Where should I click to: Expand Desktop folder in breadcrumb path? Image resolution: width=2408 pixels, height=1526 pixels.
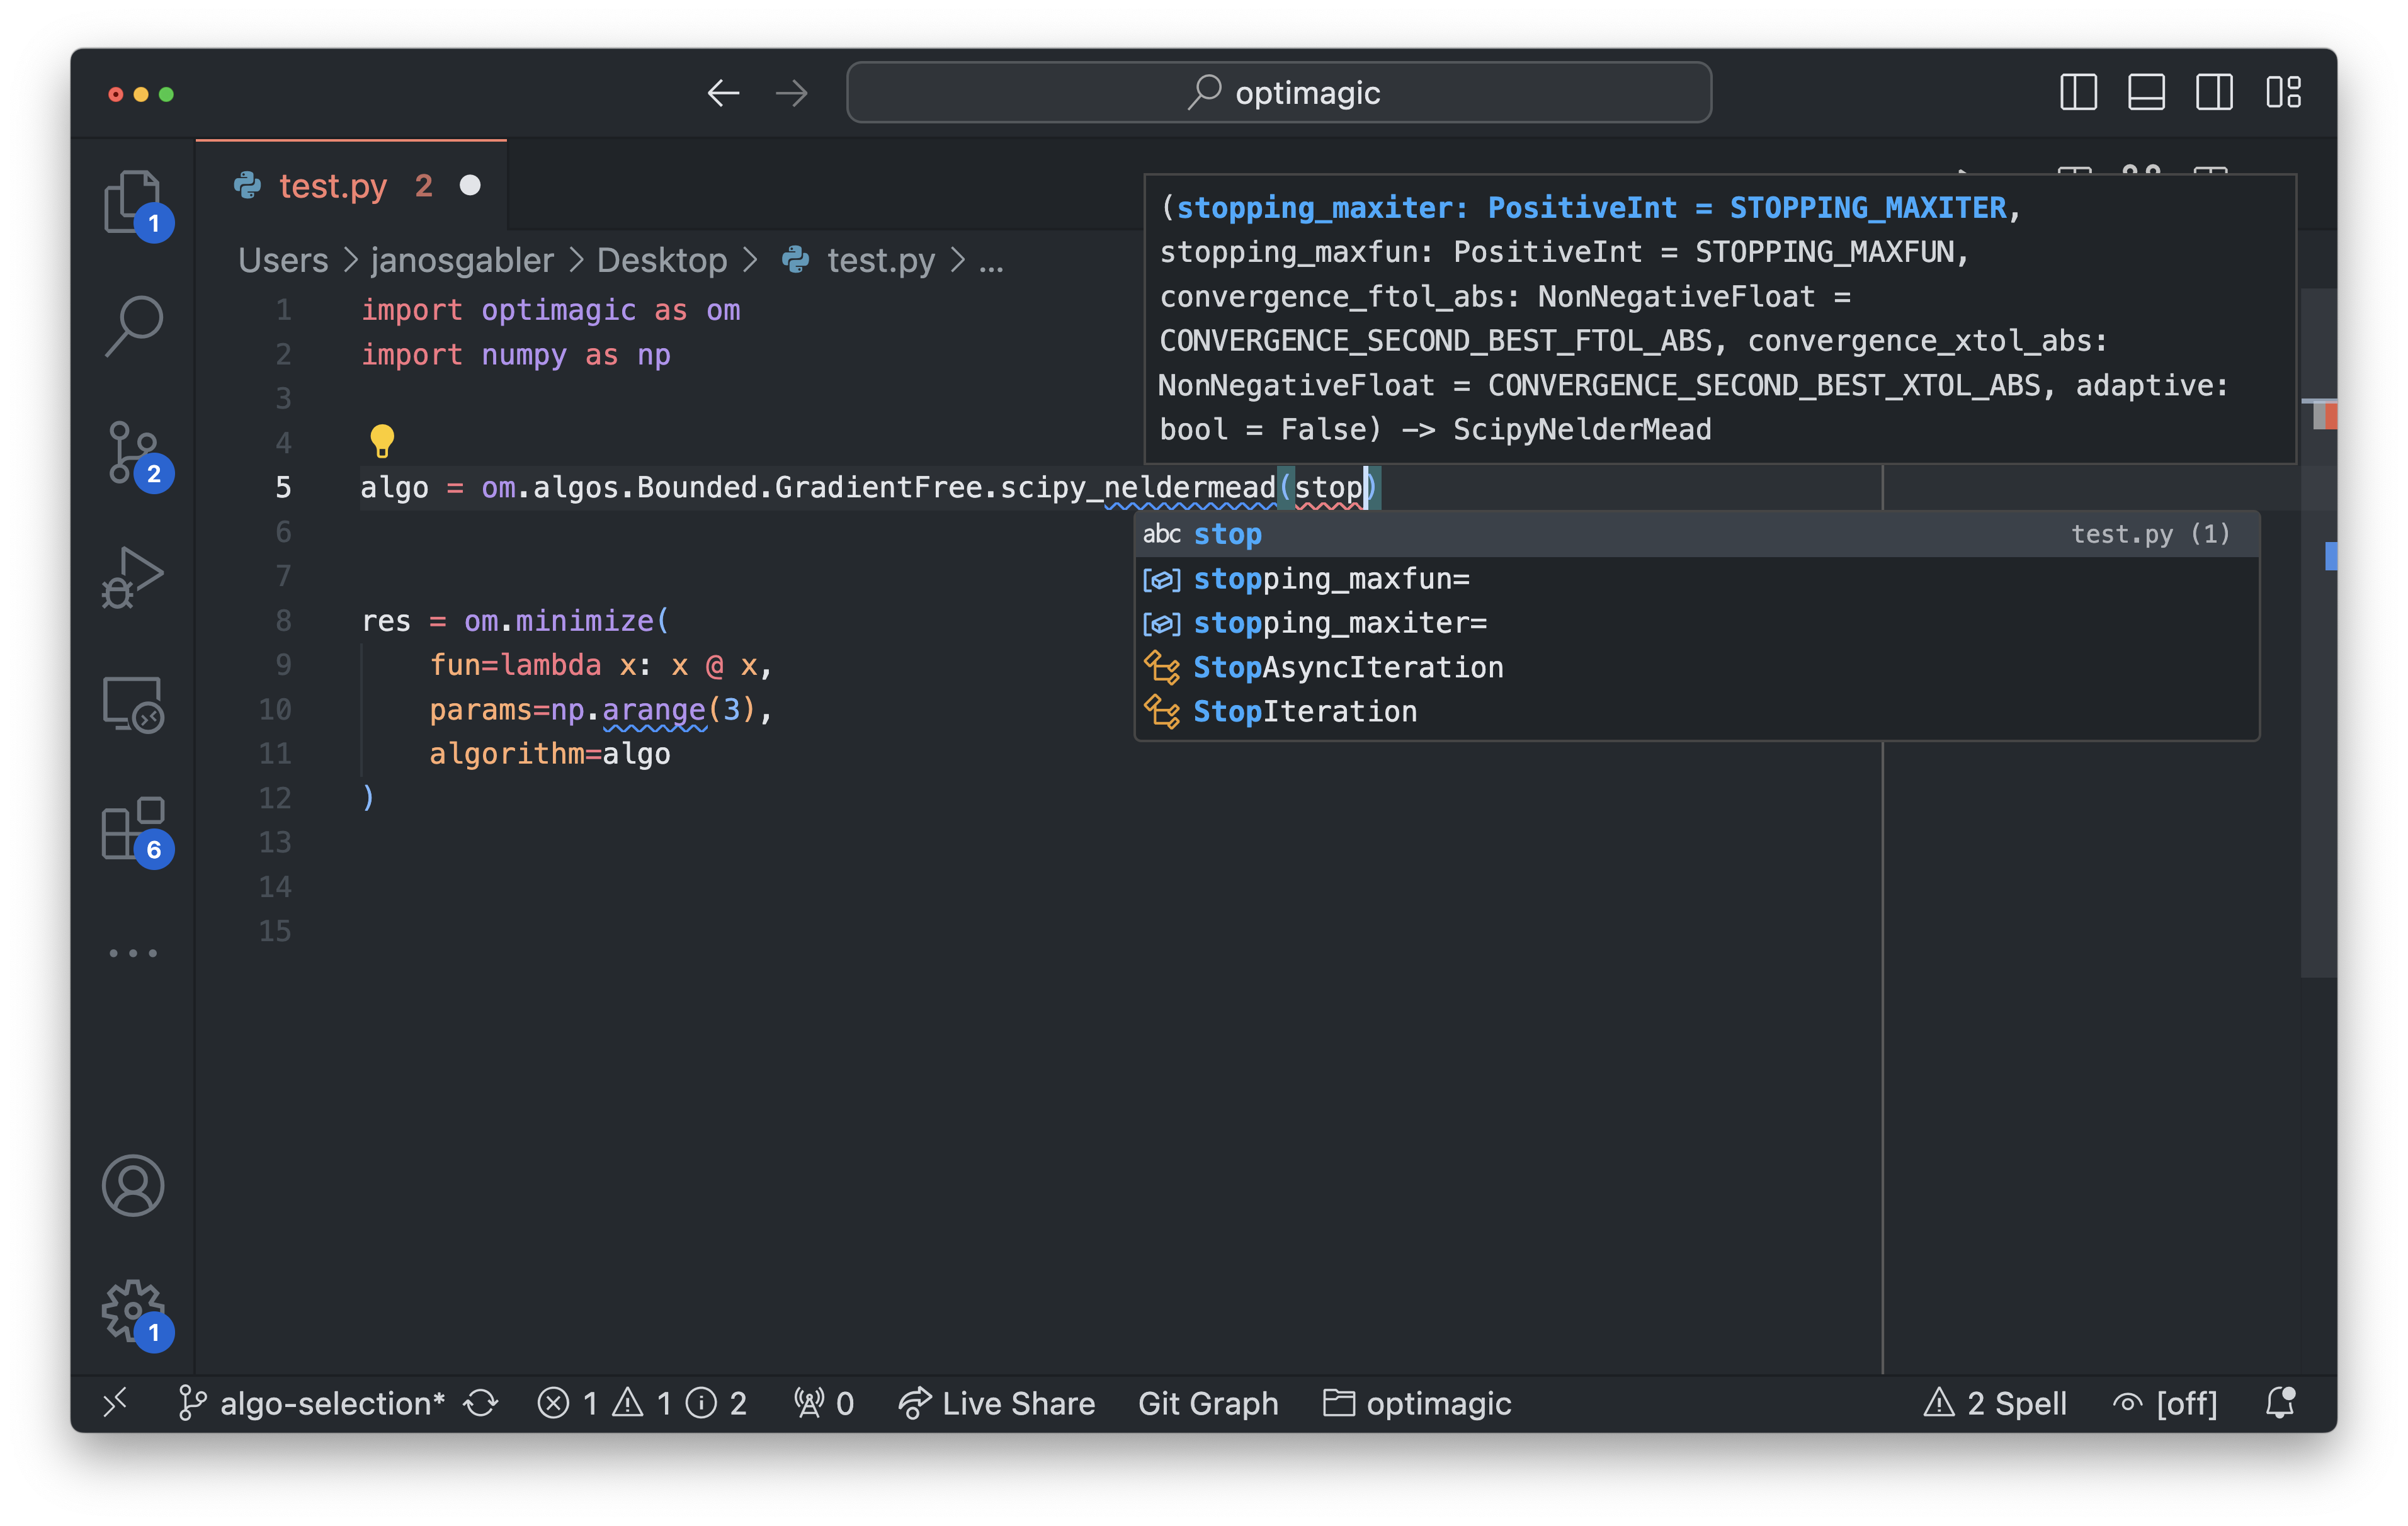(662, 260)
